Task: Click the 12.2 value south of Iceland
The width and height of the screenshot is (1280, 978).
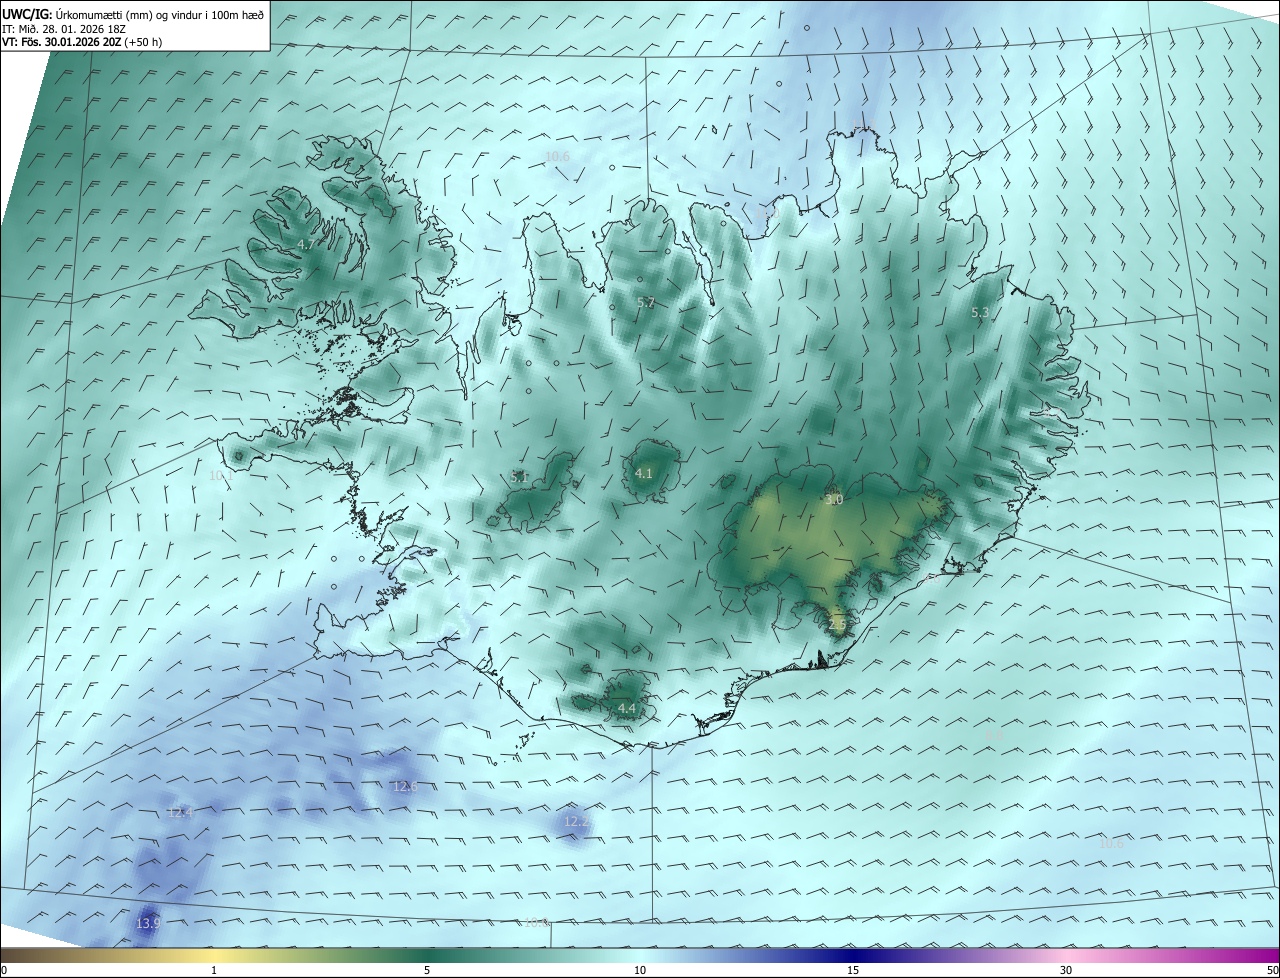Action: click(577, 822)
